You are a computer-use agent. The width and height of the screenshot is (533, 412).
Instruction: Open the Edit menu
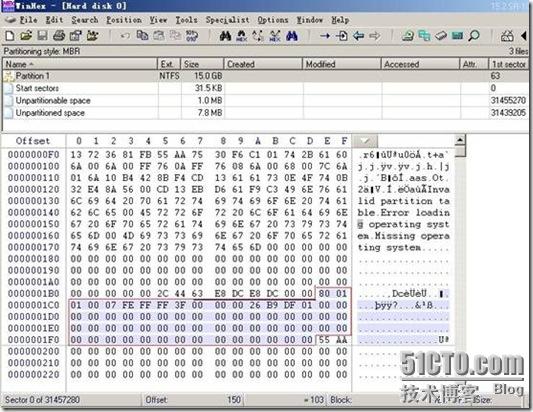(54, 20)
